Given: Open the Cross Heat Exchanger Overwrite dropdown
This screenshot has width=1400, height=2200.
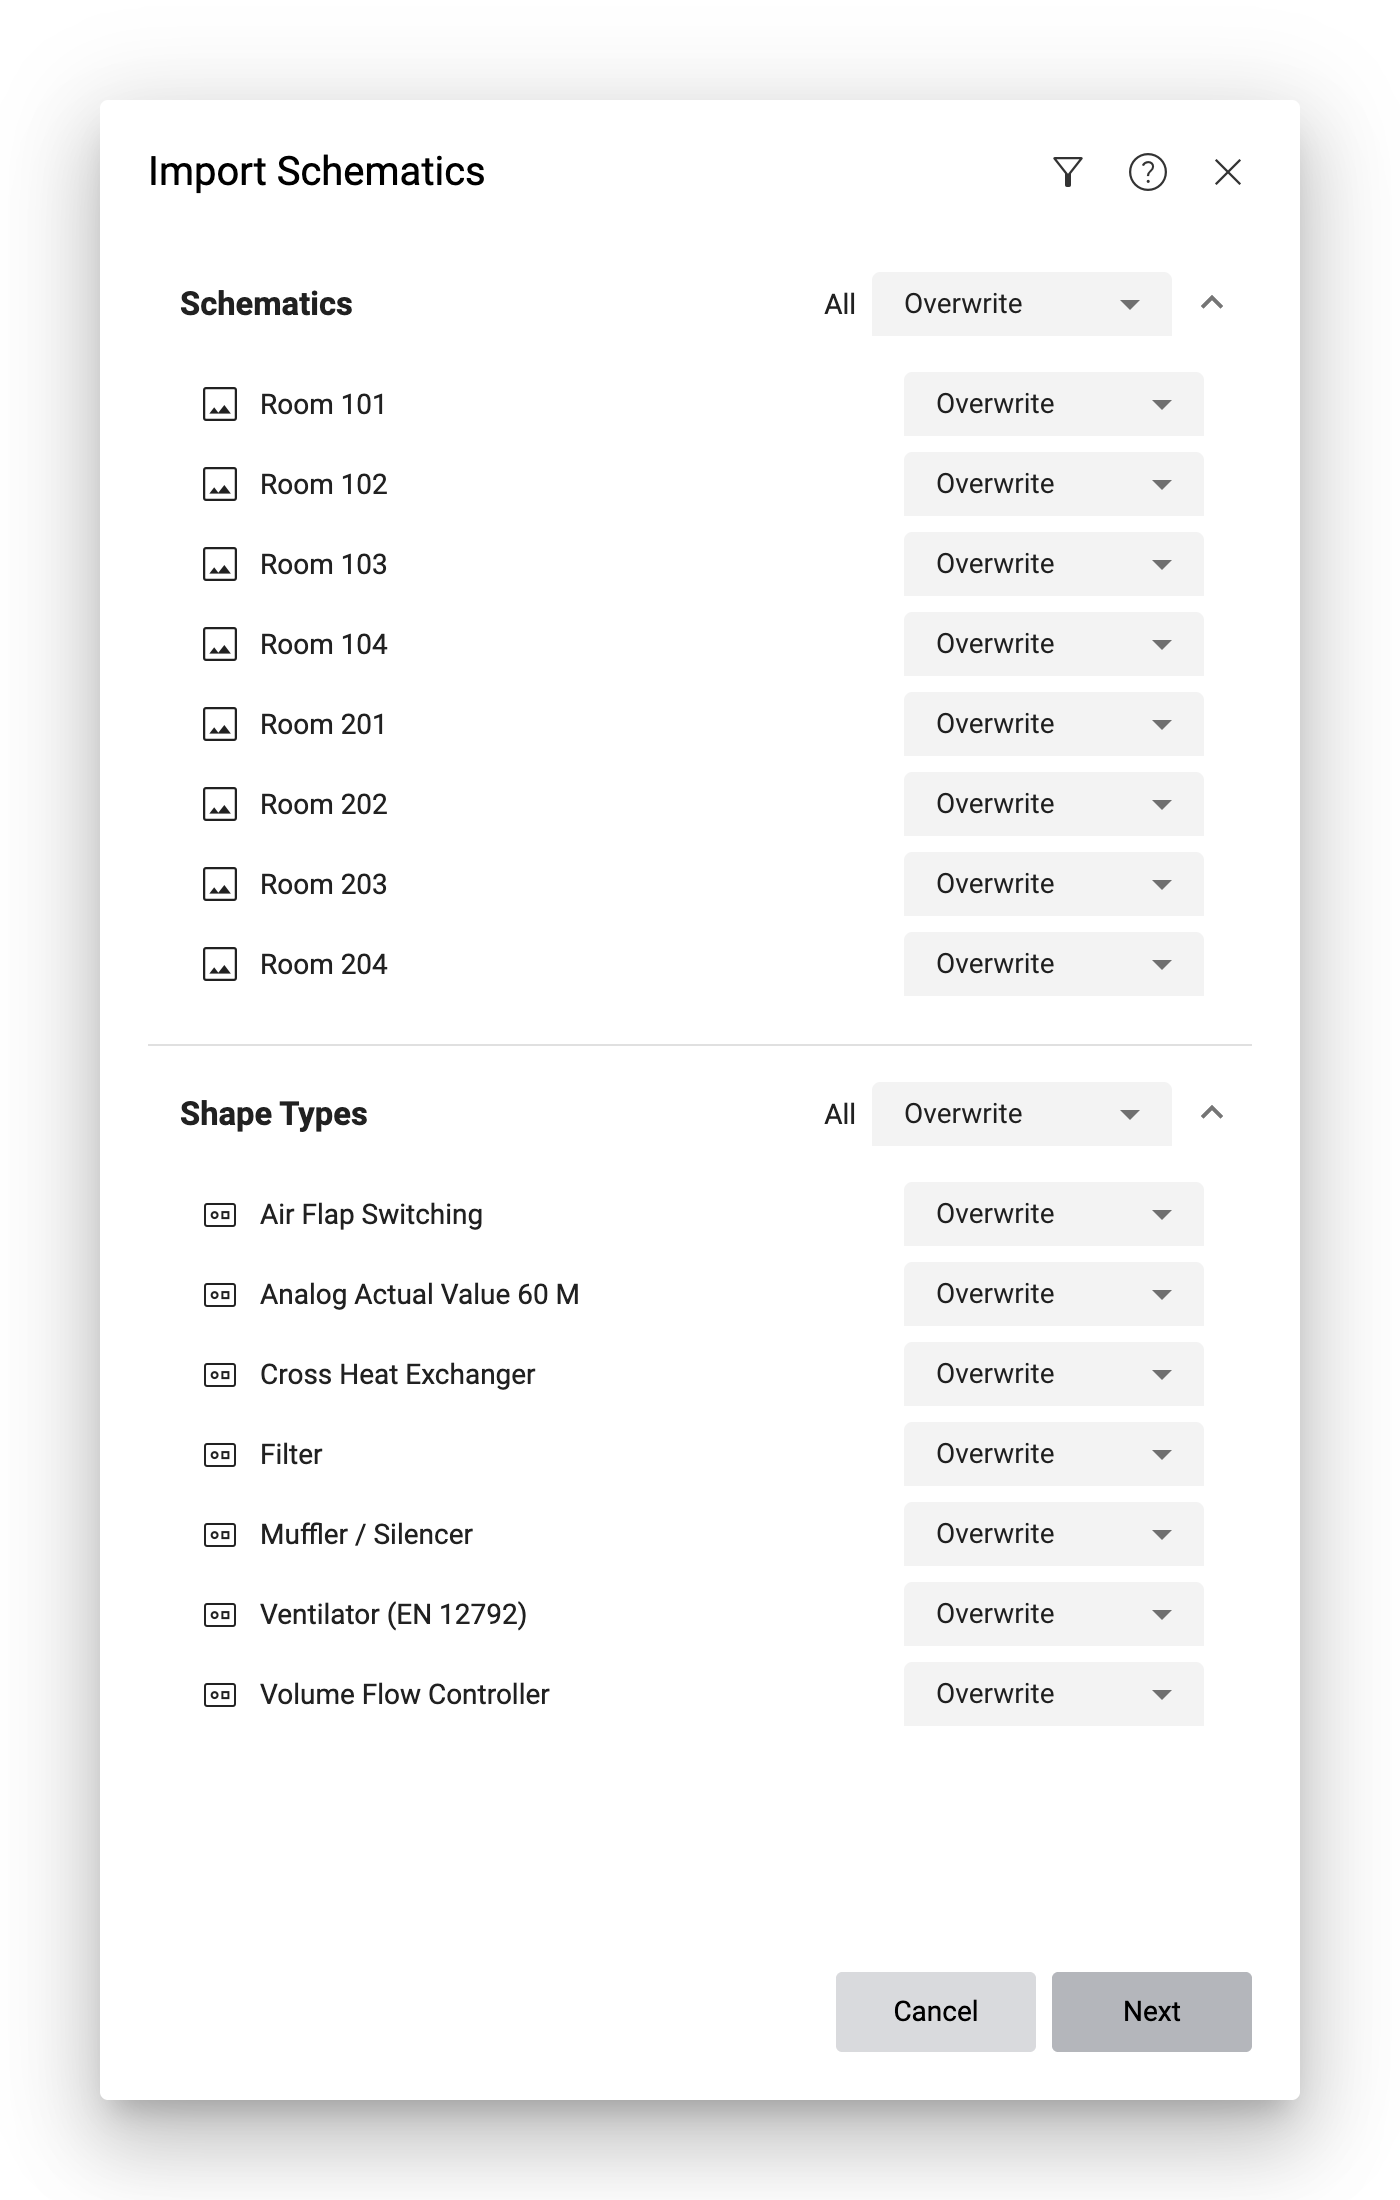Looking at the screenshot, I should tap(1053, 1374).
